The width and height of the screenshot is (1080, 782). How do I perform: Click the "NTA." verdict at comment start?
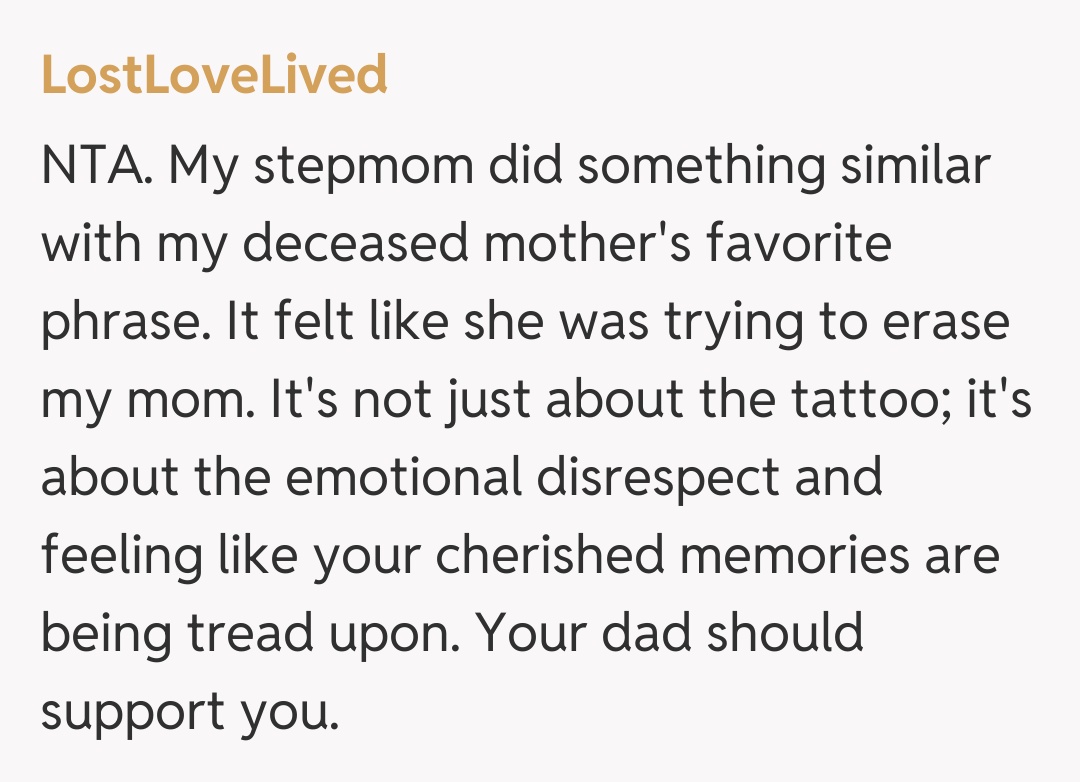95,167
